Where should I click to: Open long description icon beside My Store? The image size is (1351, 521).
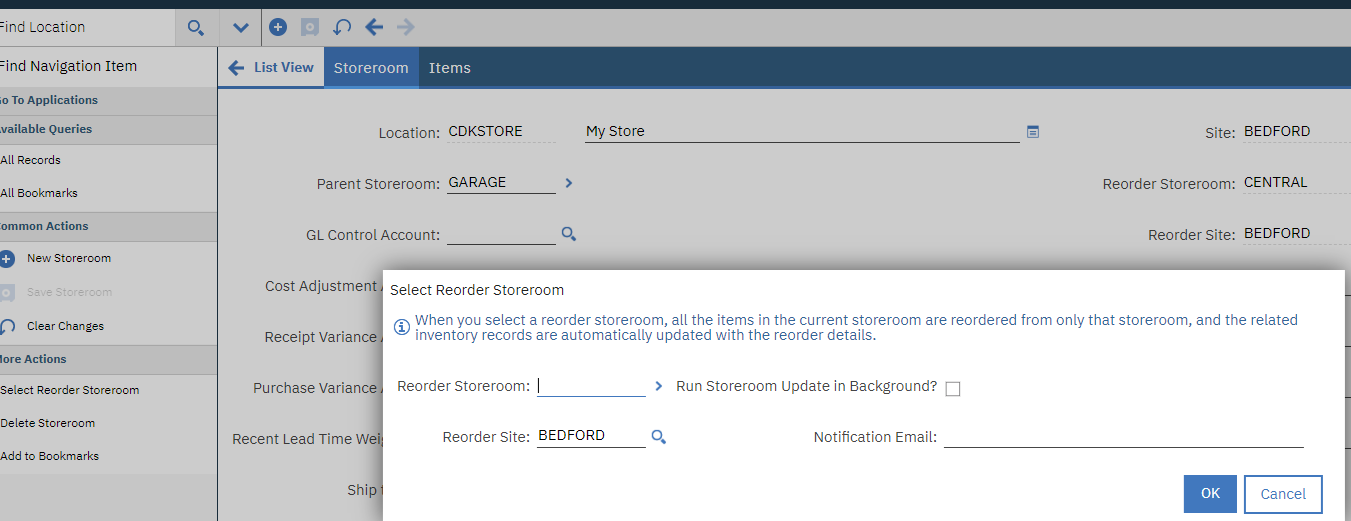point(1033,131)
